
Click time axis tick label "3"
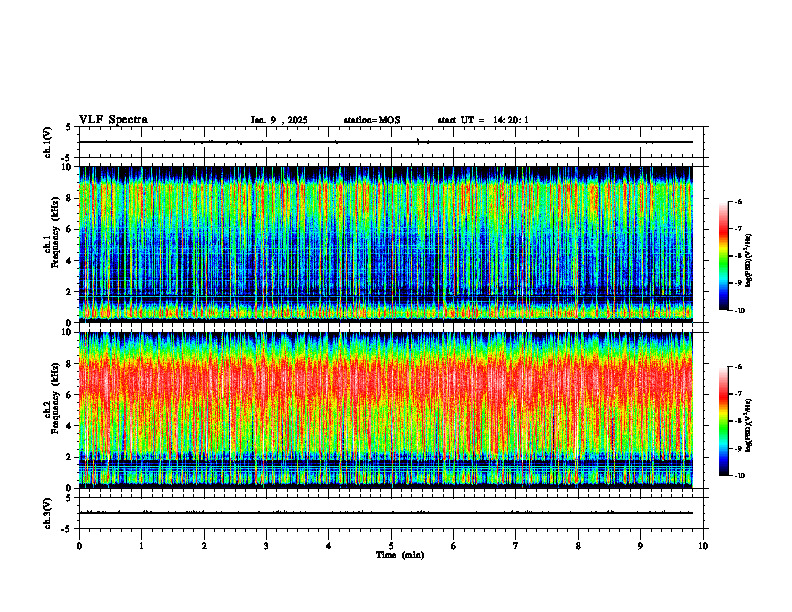pos(266,546)
